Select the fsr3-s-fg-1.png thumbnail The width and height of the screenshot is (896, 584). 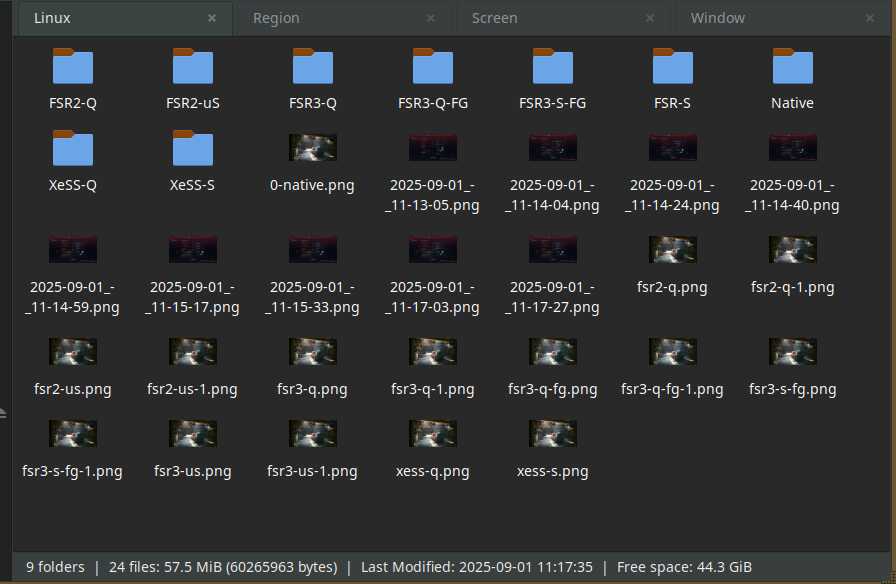click(x=73, y=433)
